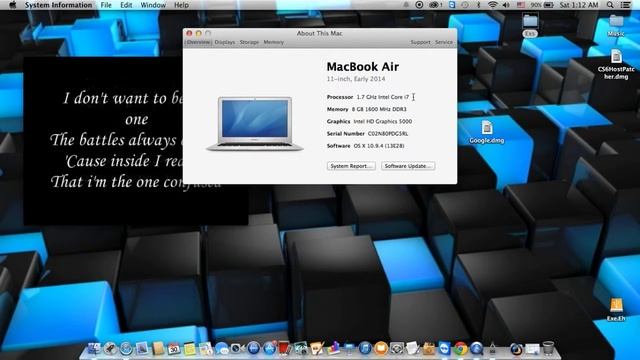Open Keynote from the Dock

[349, 348]
